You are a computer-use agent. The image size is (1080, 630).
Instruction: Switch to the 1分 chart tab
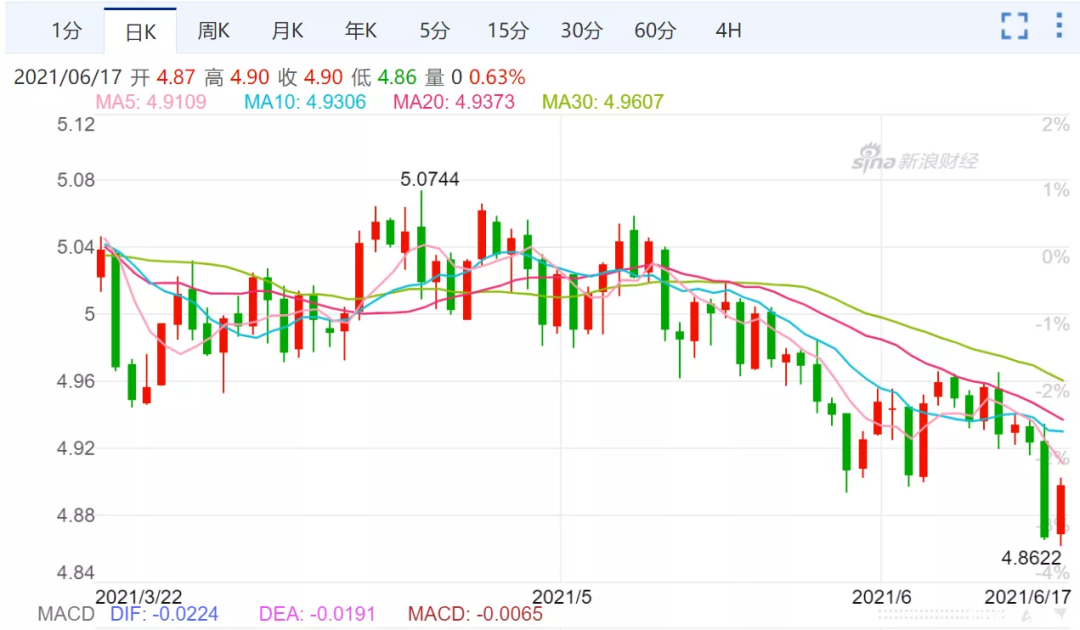[67, 30]
